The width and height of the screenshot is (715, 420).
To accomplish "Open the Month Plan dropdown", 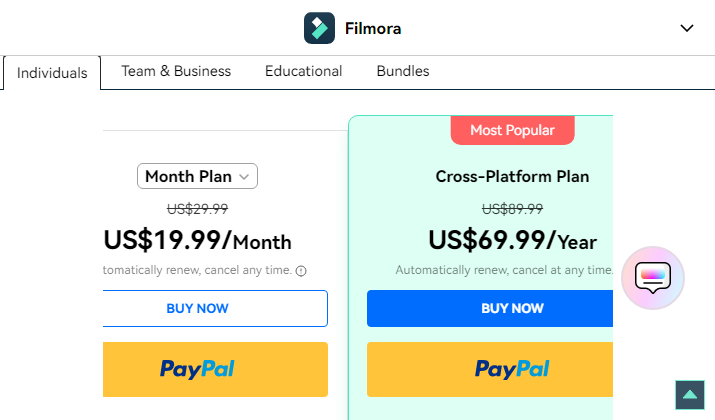I will pos(197,176).
